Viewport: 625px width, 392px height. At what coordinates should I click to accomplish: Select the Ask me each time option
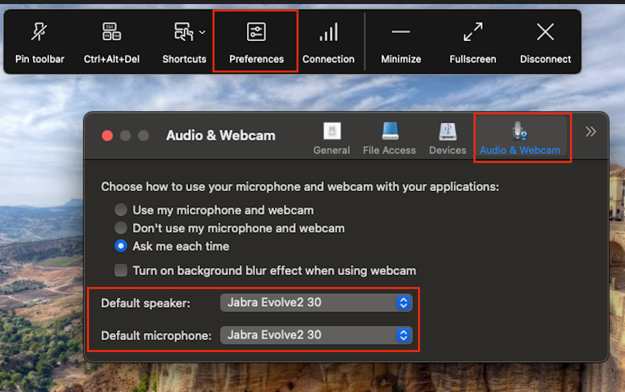click(x=121, y=246)
